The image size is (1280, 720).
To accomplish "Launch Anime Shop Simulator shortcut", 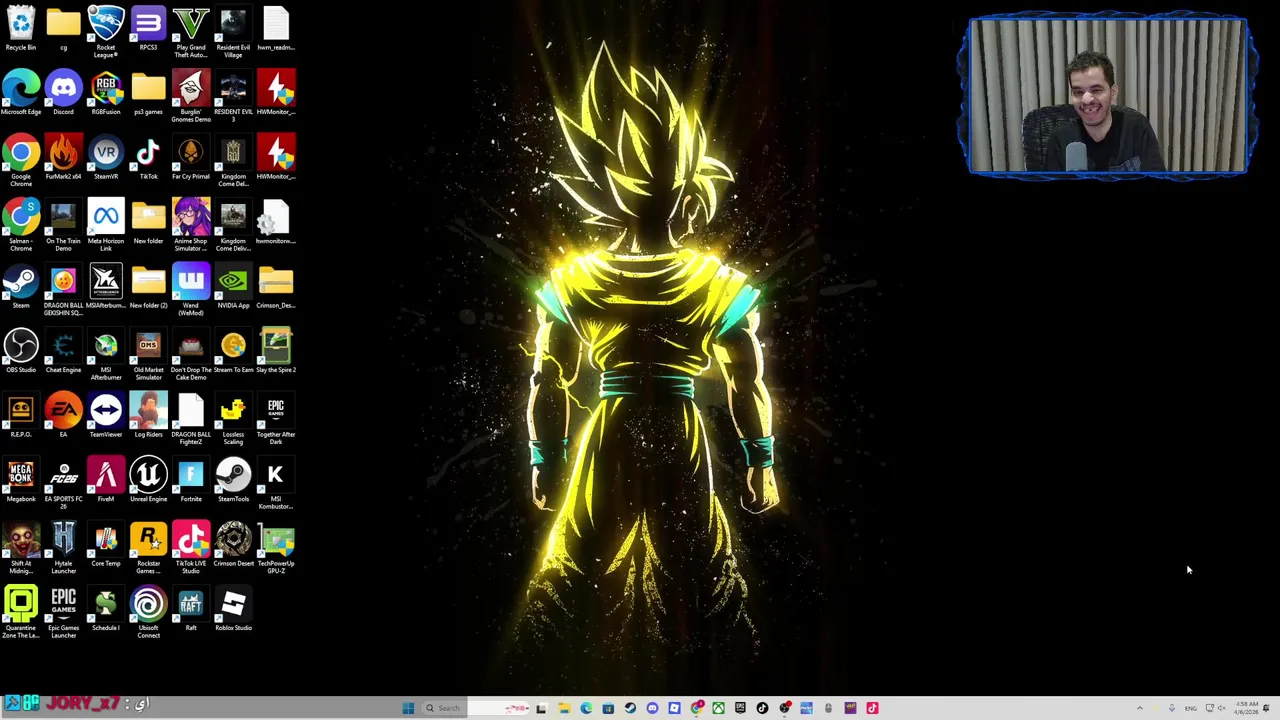I will tap(190, 225).
